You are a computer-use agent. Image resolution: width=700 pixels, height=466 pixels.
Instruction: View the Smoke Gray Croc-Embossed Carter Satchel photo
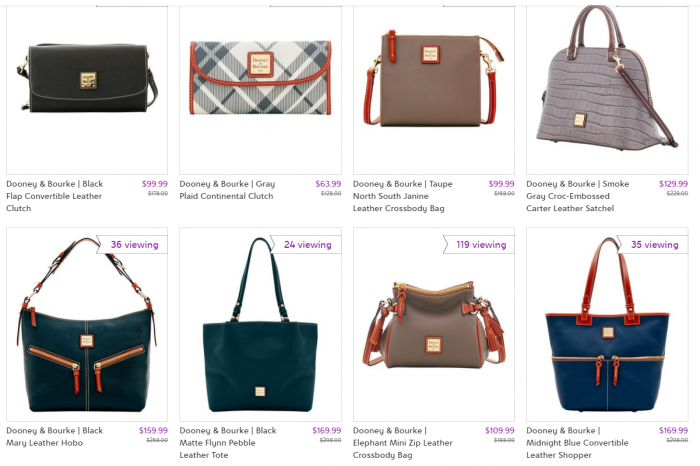(607, 78)
